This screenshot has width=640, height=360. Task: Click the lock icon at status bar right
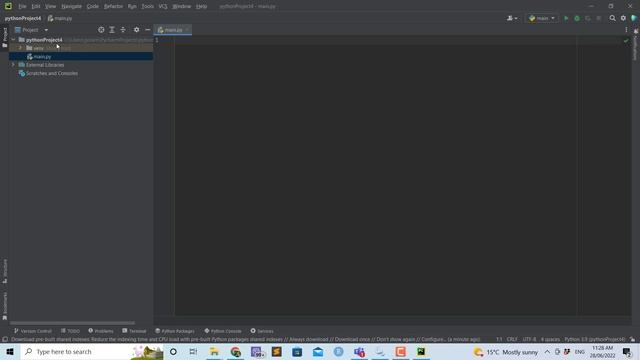click(632, 340)
